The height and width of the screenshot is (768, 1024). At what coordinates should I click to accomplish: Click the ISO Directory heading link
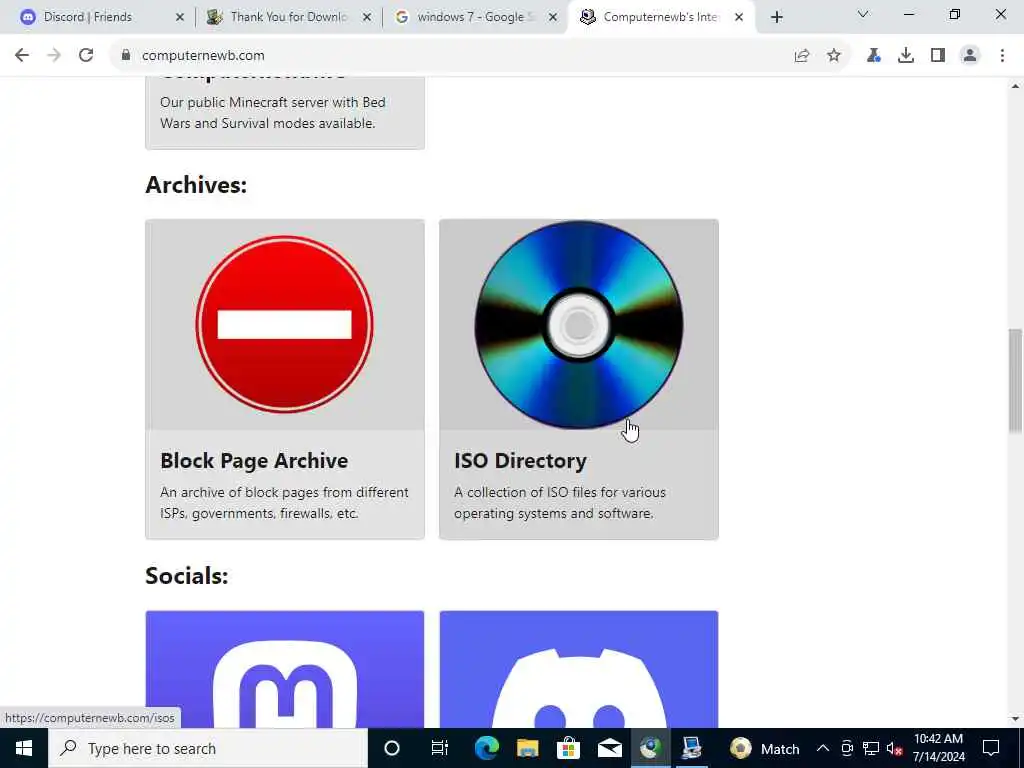(x=520, y=460)
